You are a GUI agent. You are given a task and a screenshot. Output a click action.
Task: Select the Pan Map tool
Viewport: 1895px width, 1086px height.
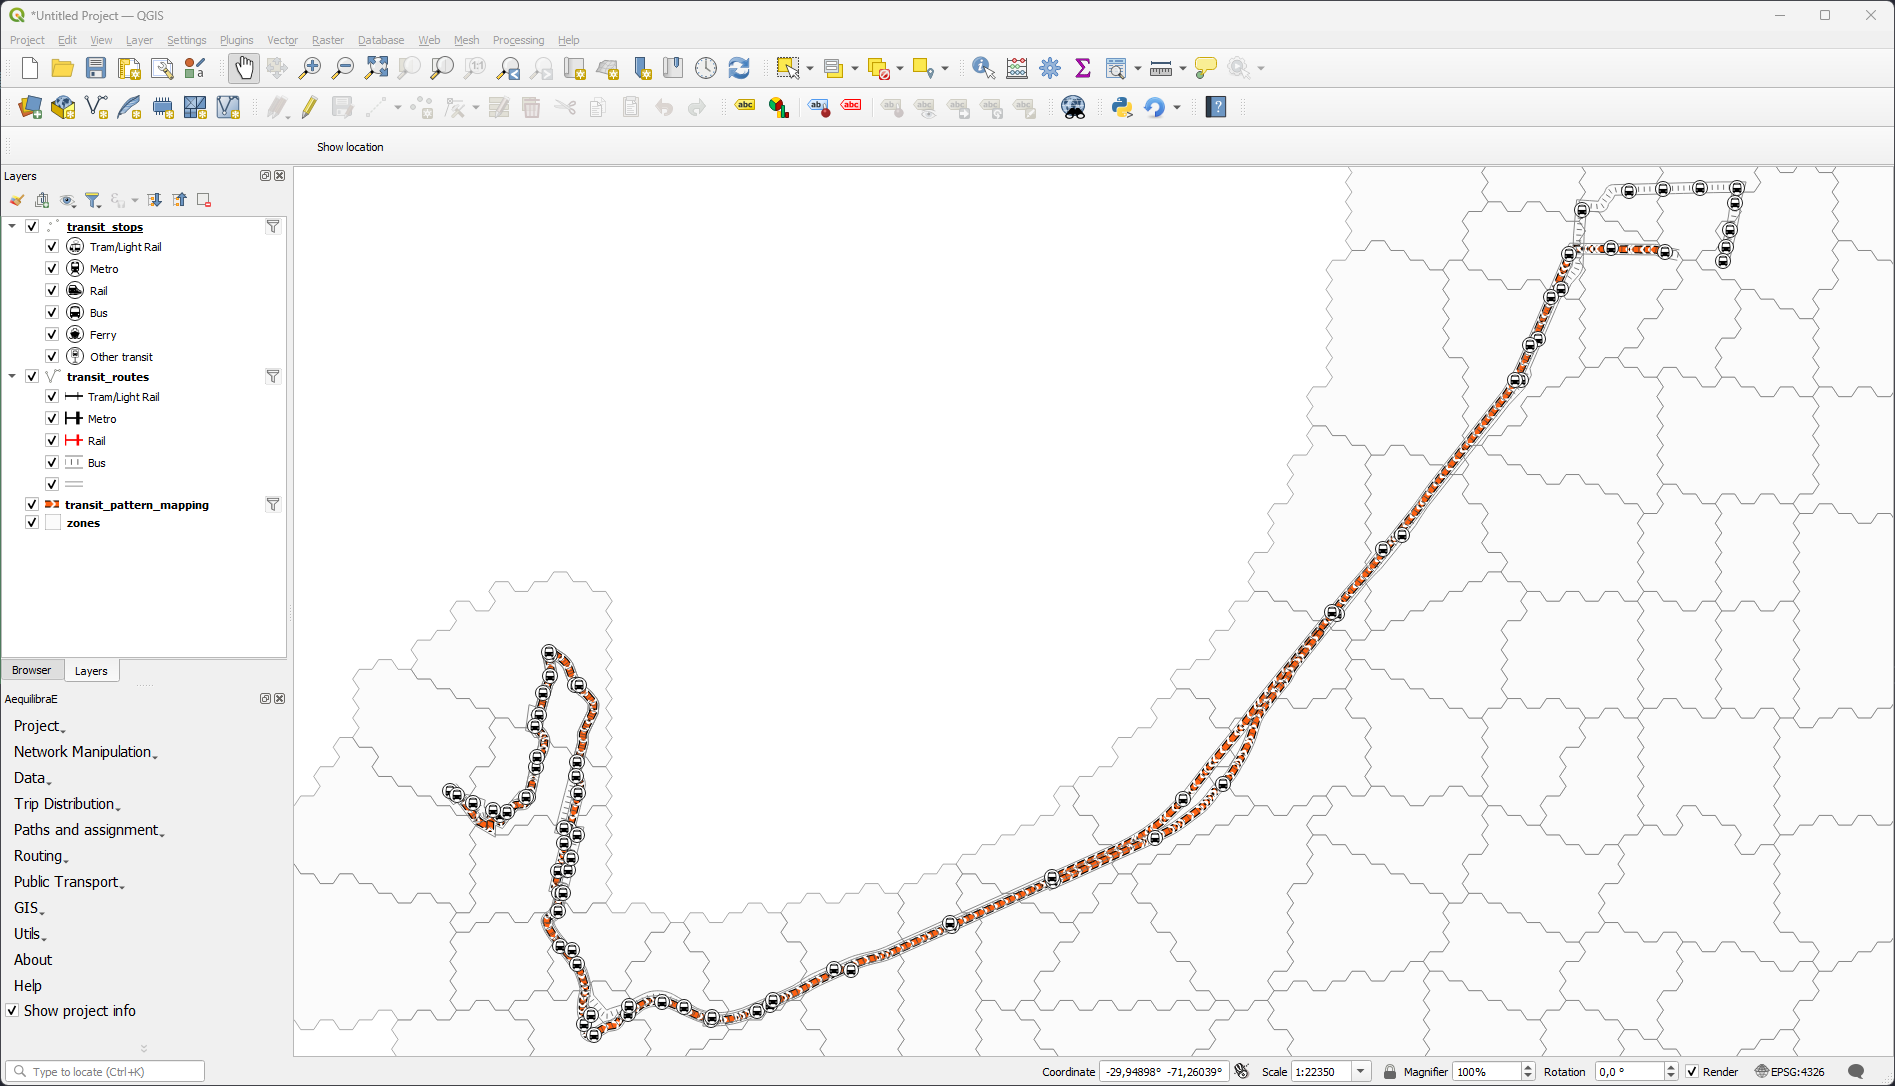(x=243, y=67)
